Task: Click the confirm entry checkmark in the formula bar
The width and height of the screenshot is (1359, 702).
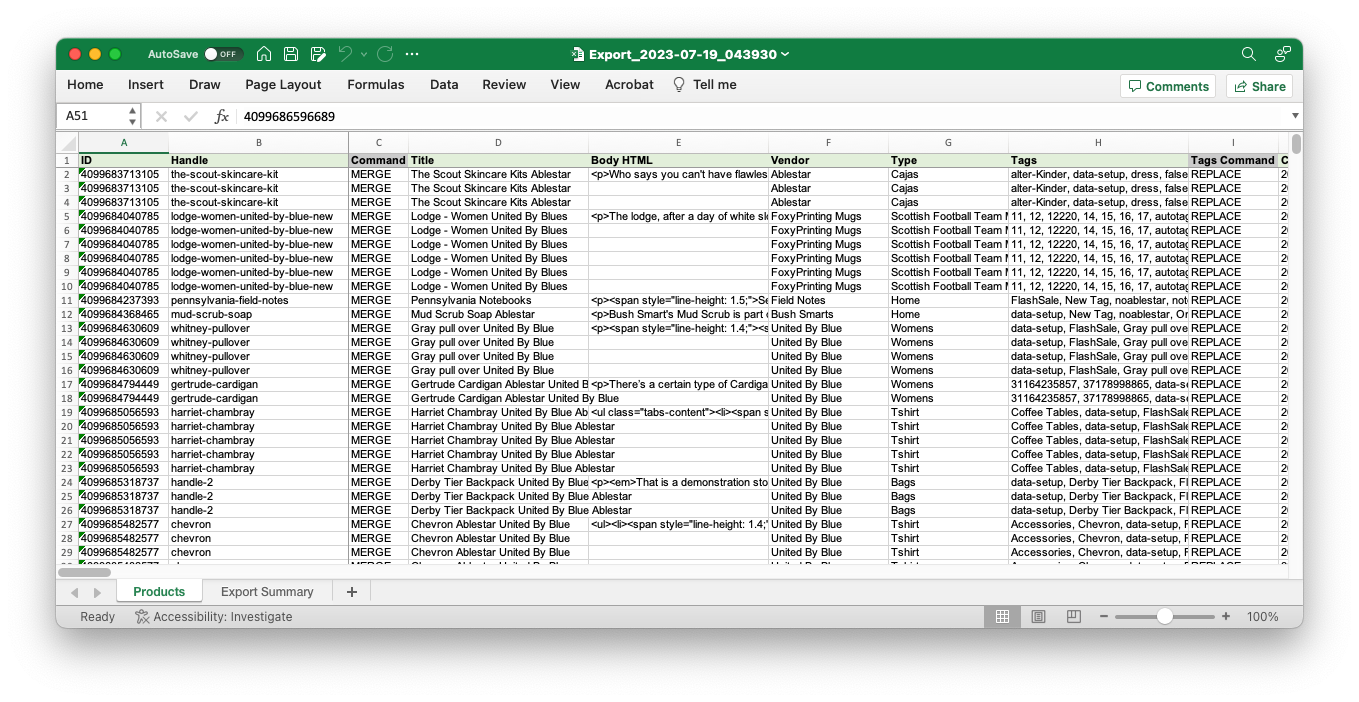Action: [x=191, y=117]
